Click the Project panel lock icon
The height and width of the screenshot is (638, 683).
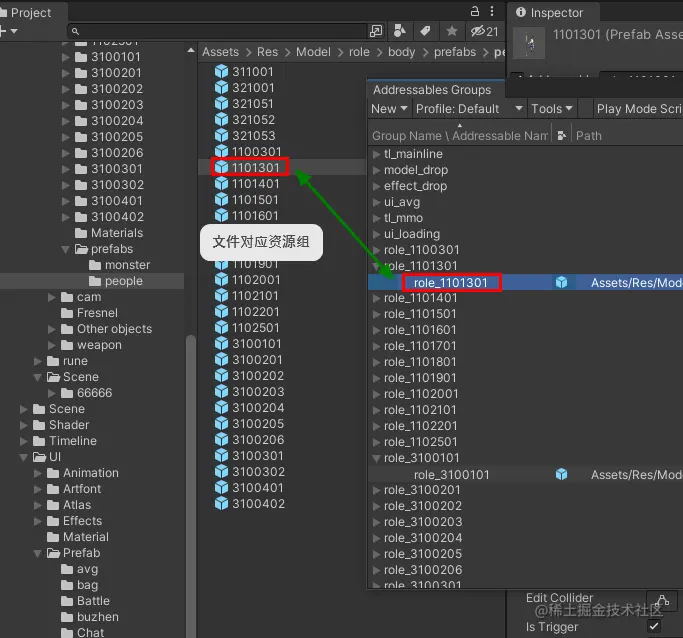(475, 11)
